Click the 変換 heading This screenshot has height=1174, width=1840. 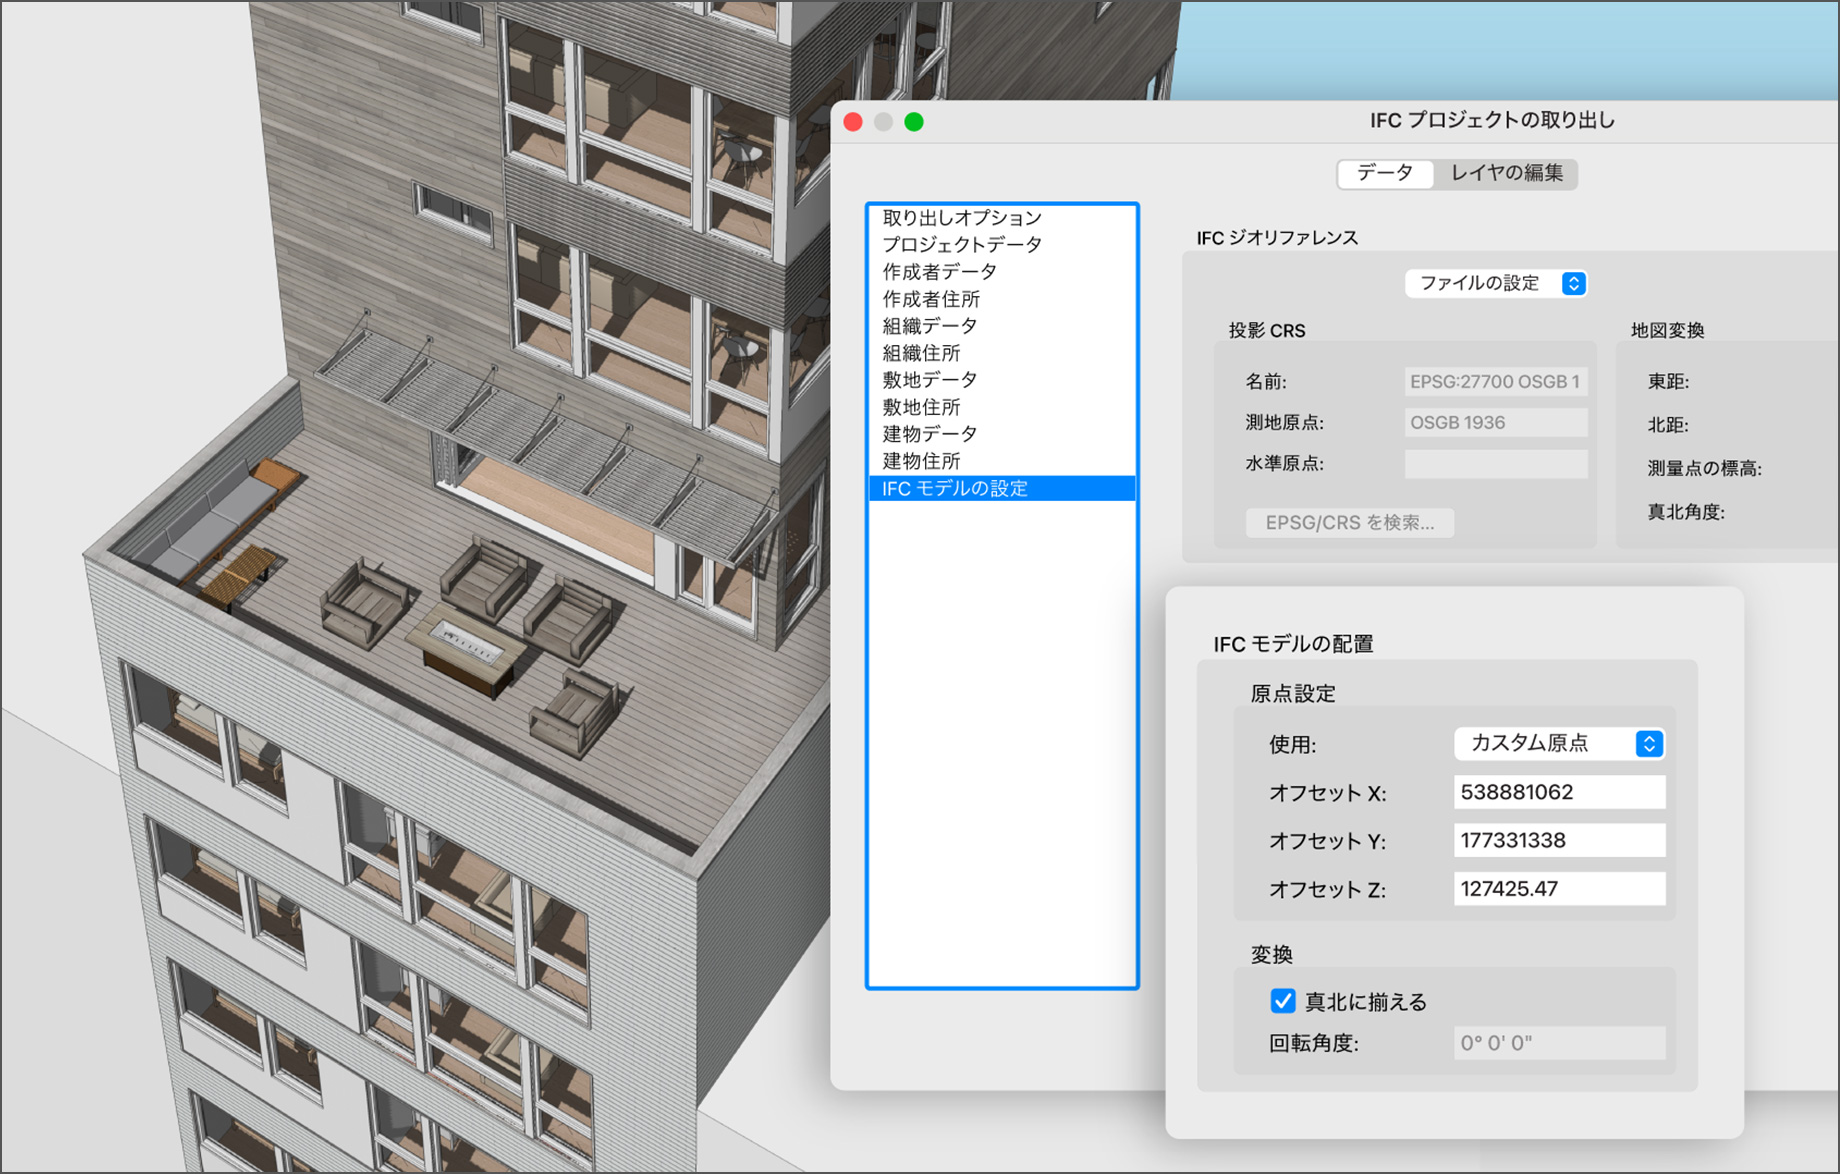click(1272, 955)
